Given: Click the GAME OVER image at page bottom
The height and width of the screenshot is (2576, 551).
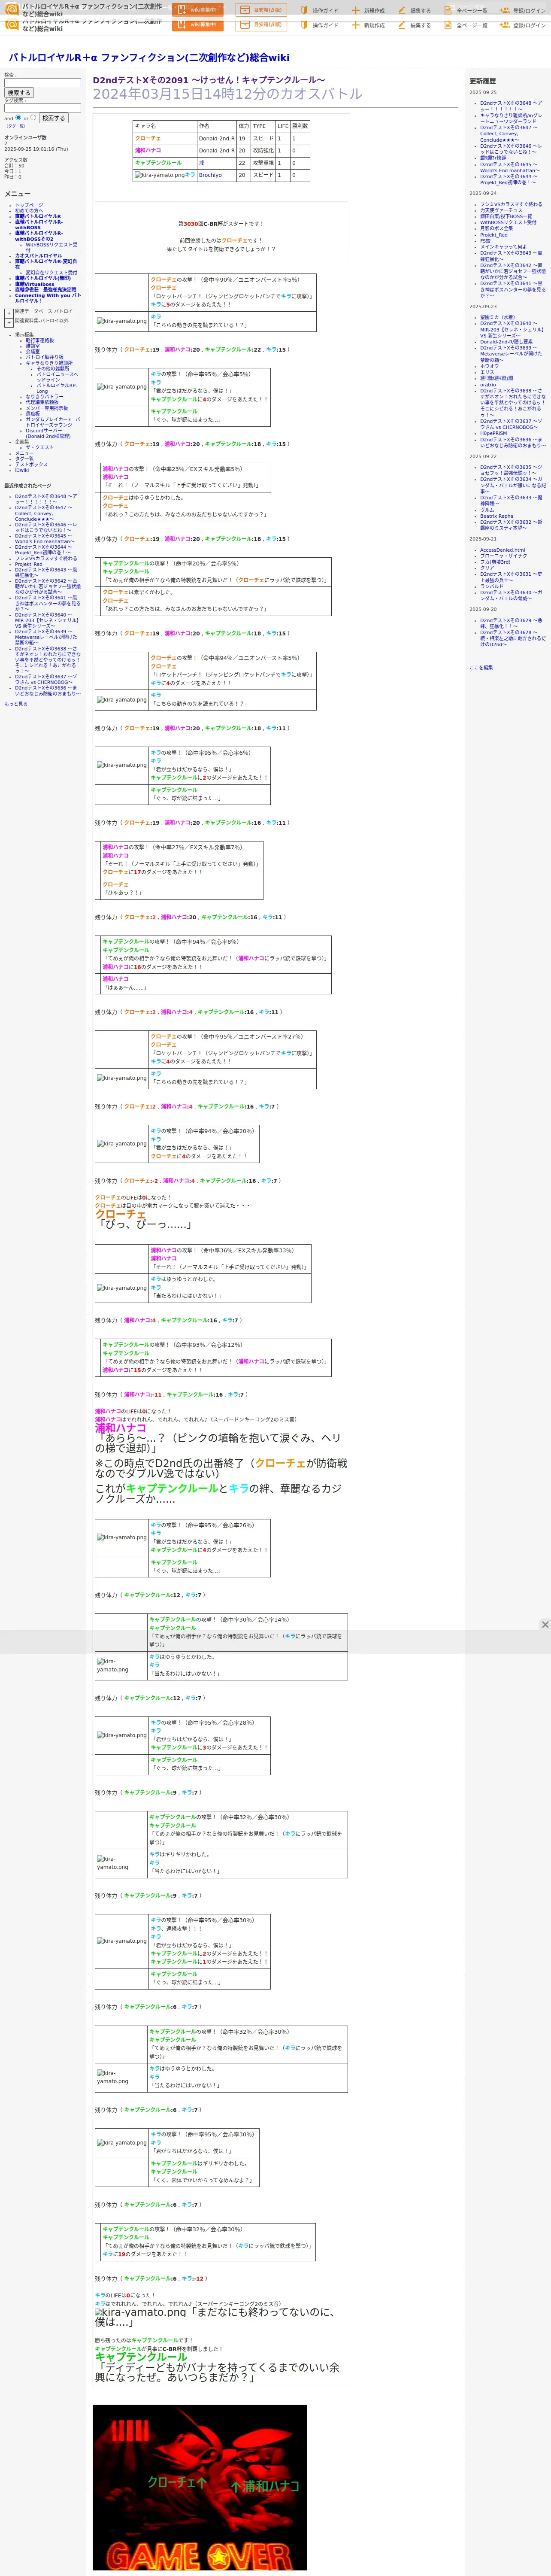Looking at the screenshot, I should point(200,2487).
